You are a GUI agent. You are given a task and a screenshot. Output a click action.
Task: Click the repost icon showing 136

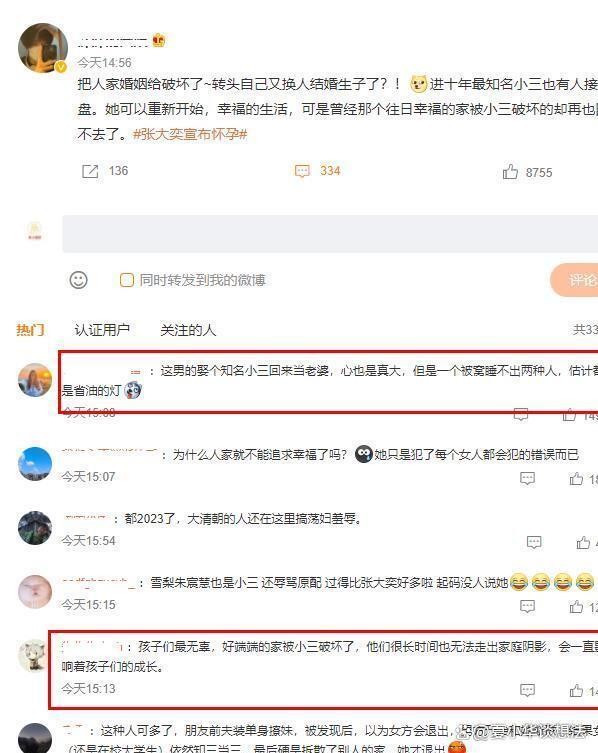90,171
